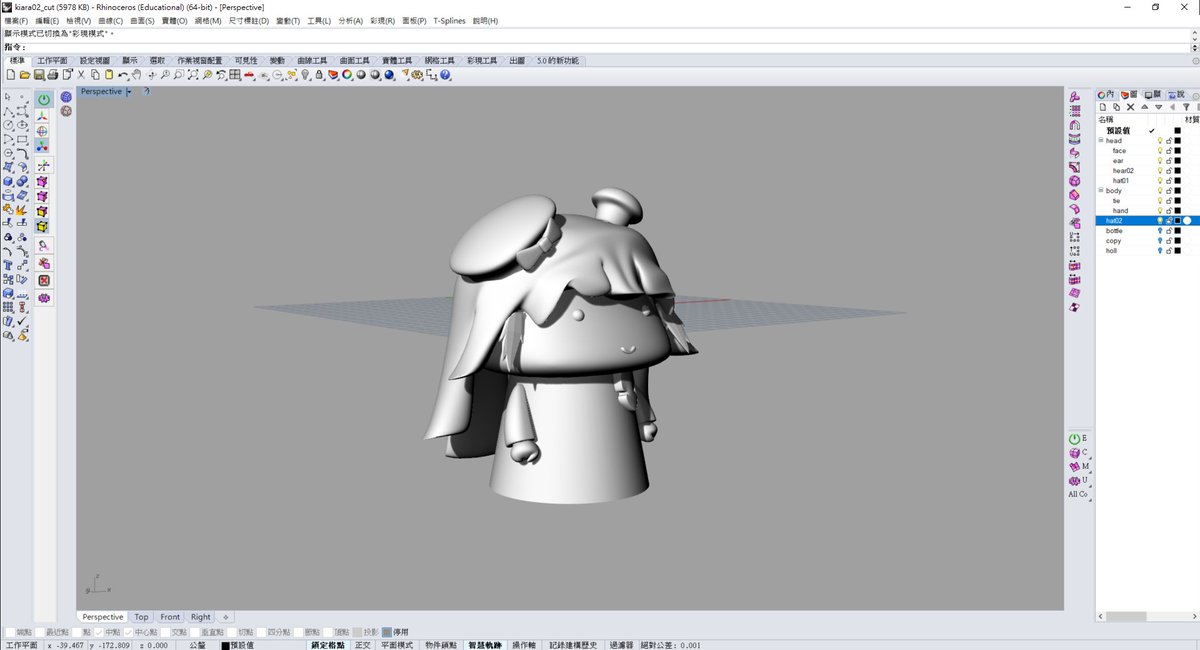Click the four-viewport layout icon
Screen dimensions: 1200x650
click(x=235, y=74)
